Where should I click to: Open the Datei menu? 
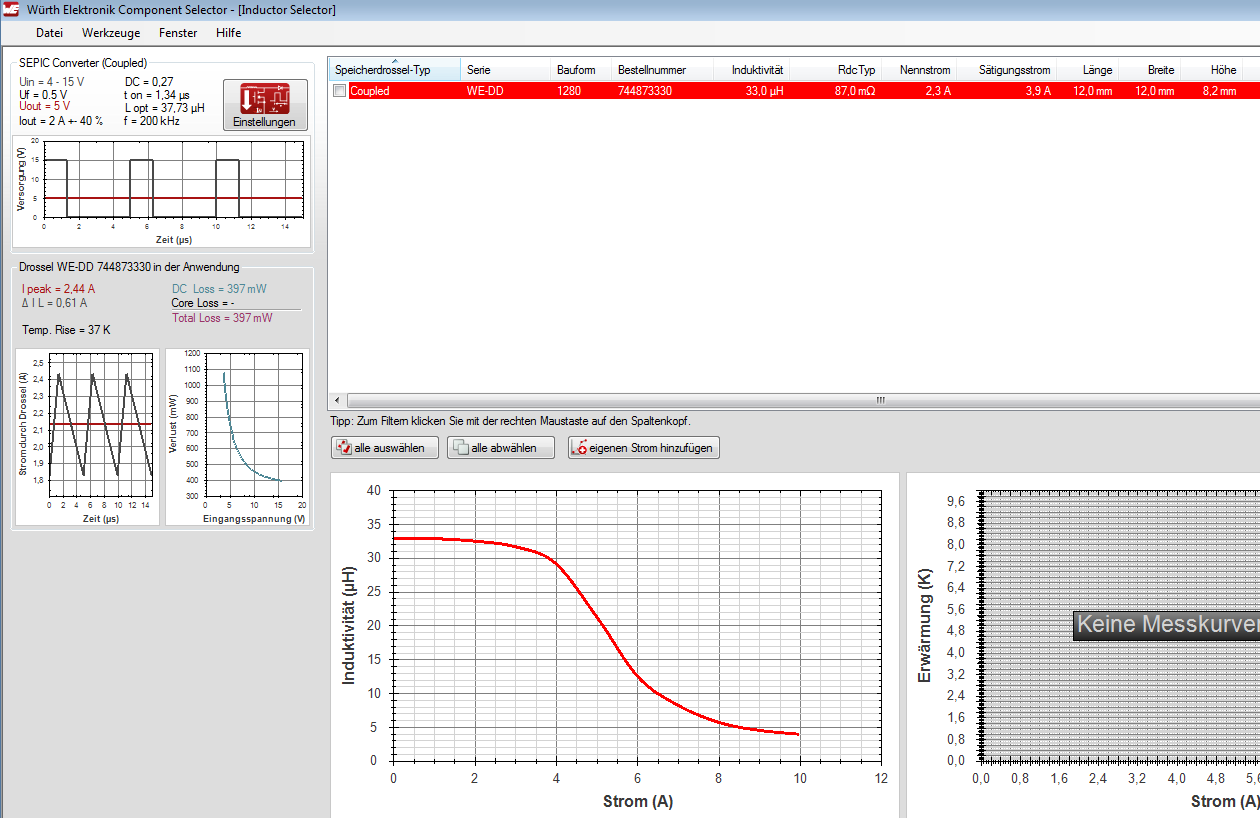coord(49,33)
